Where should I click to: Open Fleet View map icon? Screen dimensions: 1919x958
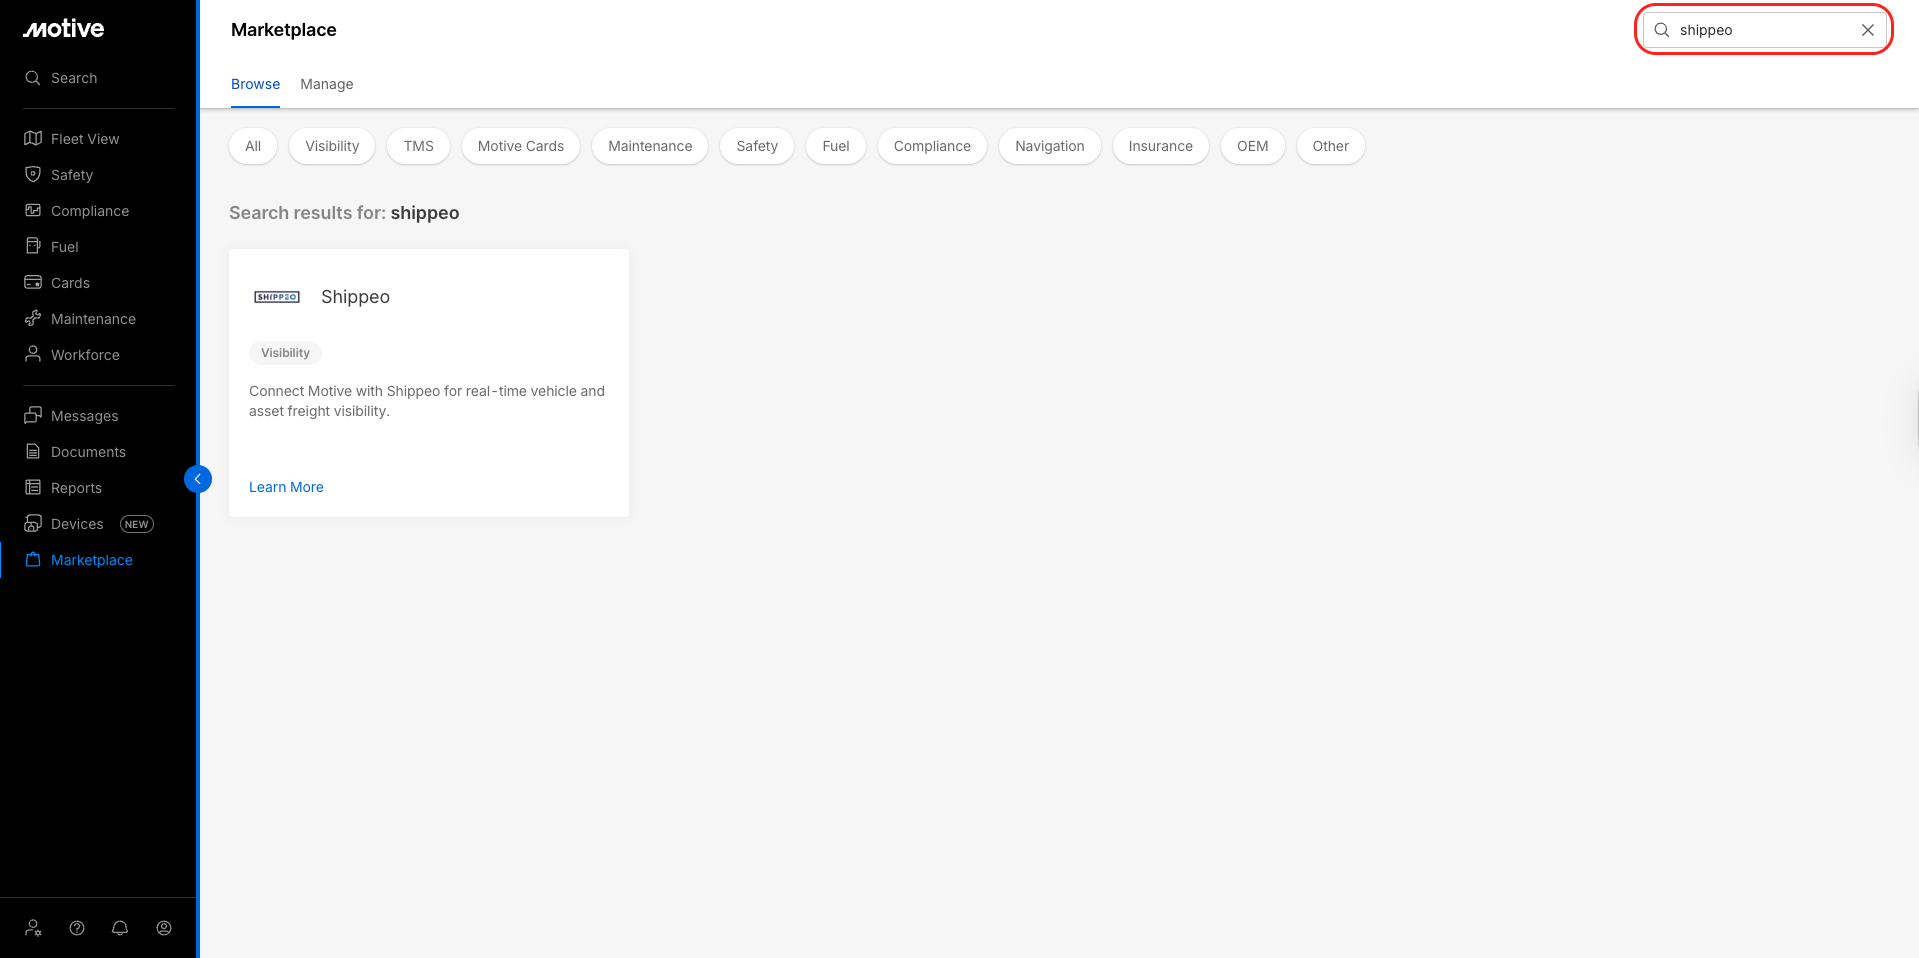(33, 138)
